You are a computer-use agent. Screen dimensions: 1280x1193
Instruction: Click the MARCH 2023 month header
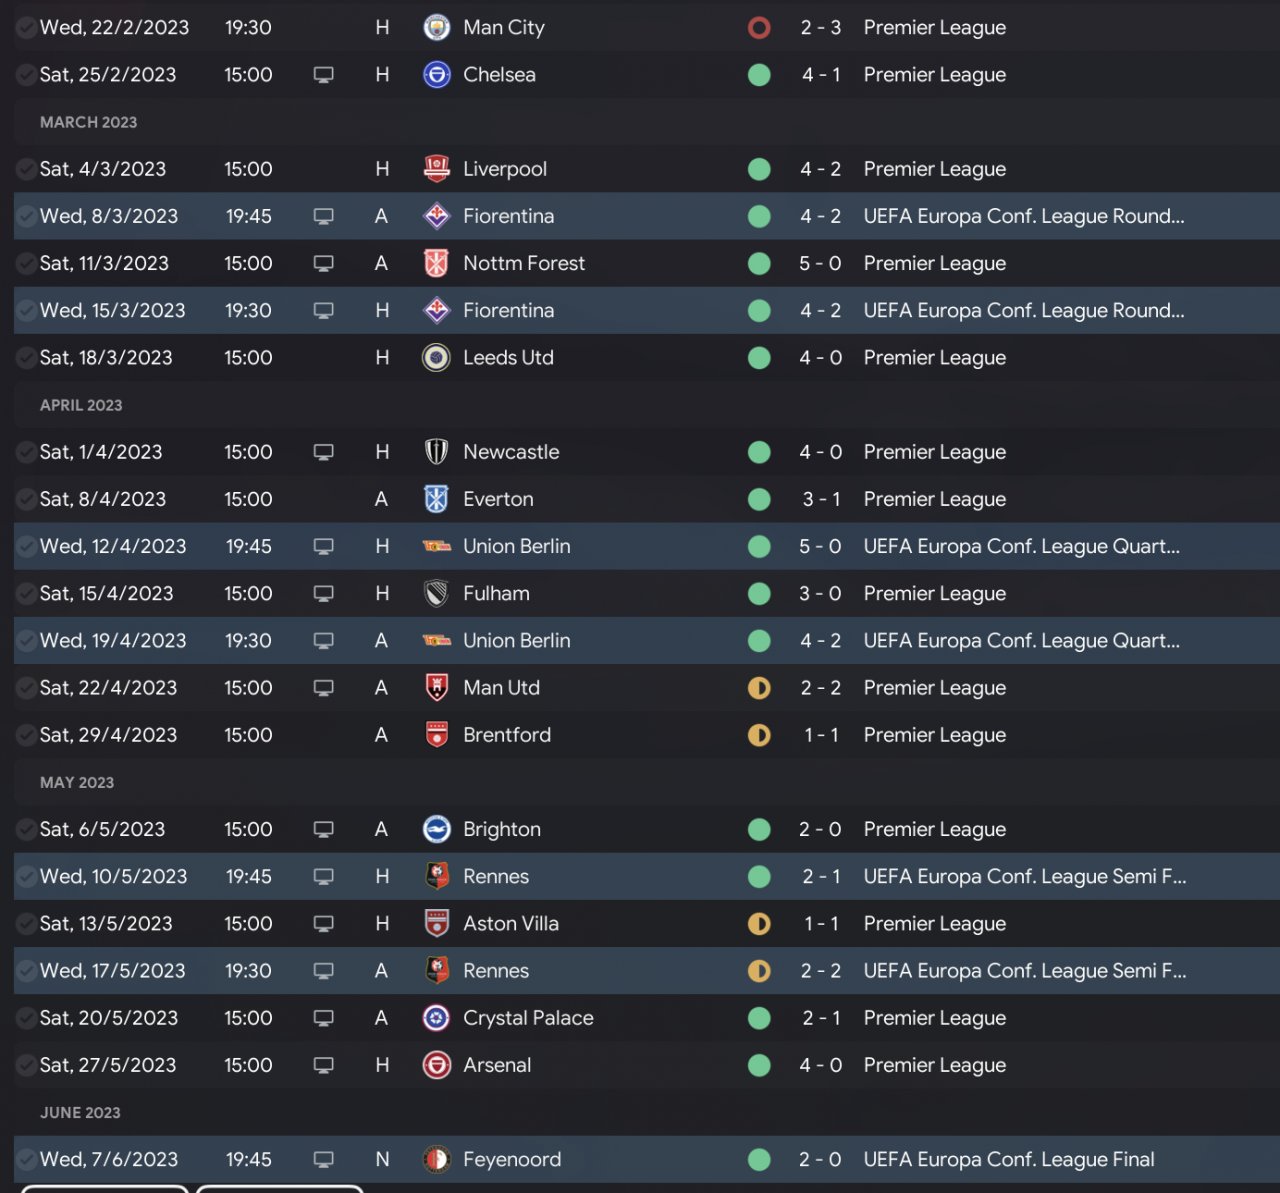point(88,122)
